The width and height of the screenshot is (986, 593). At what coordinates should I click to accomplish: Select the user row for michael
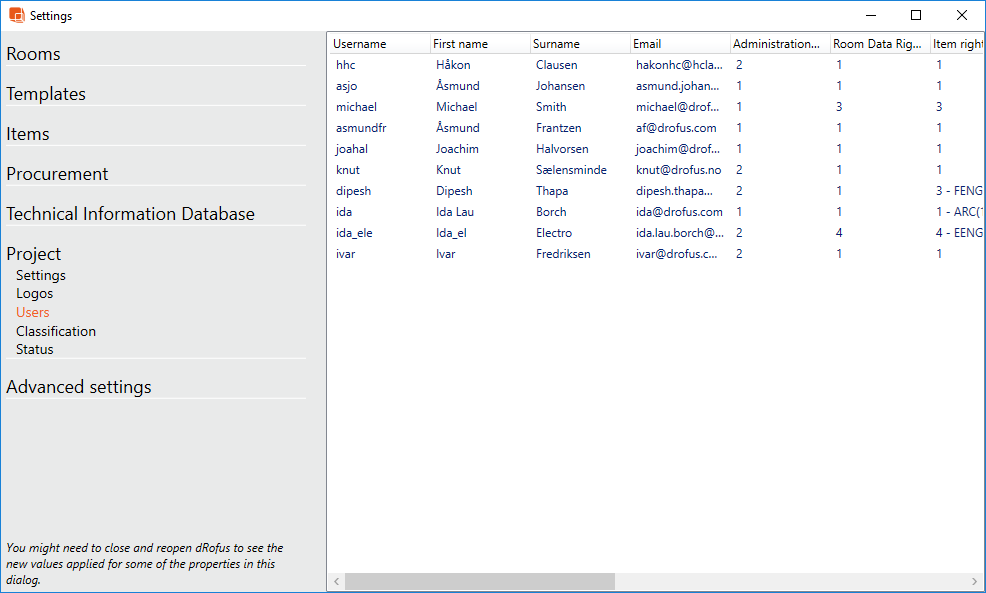[x=356, y=107]
